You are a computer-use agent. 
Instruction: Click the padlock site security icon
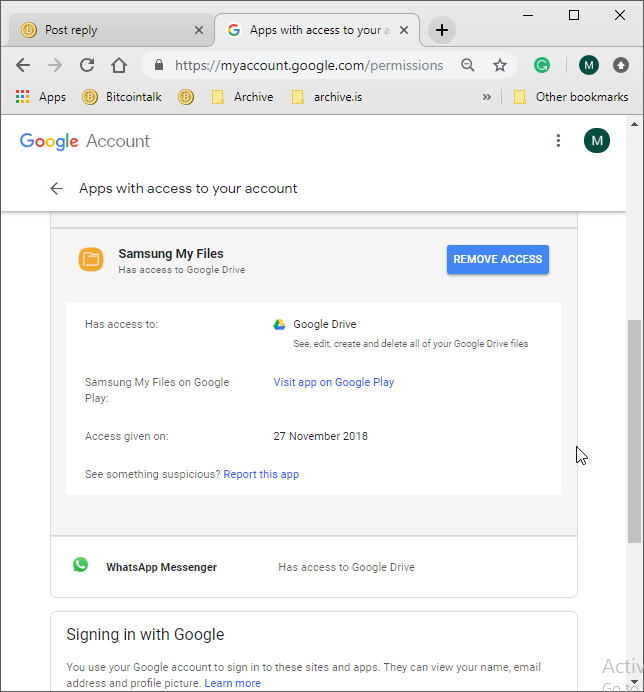tap(159, 65)
